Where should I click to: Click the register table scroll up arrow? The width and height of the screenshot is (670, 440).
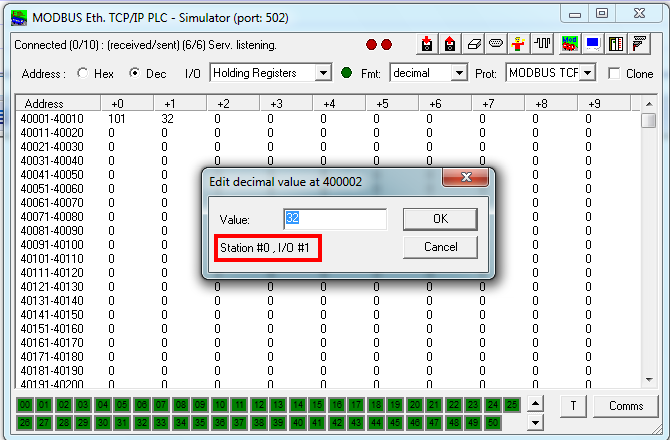click(649, 104)
